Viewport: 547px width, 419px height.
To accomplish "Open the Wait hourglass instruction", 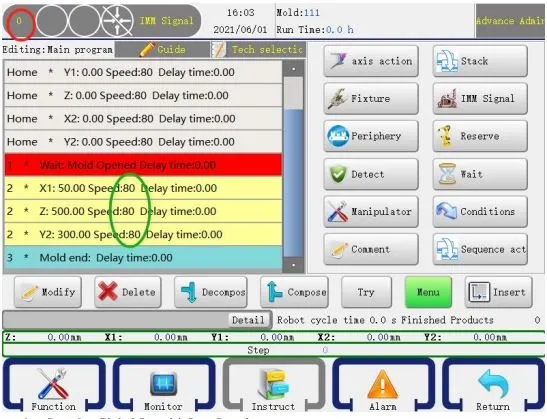I will tap(480, 174).
